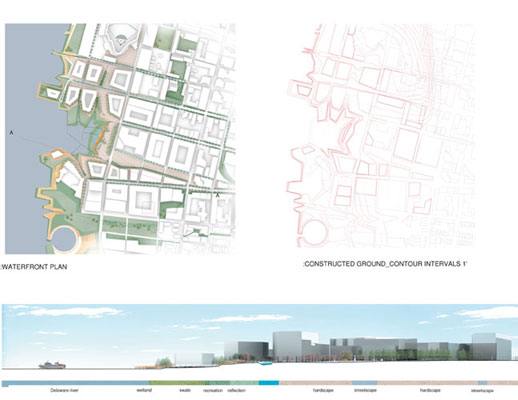Click the reflection legend label
Screen dimensions: 518x400
(237, 390)
